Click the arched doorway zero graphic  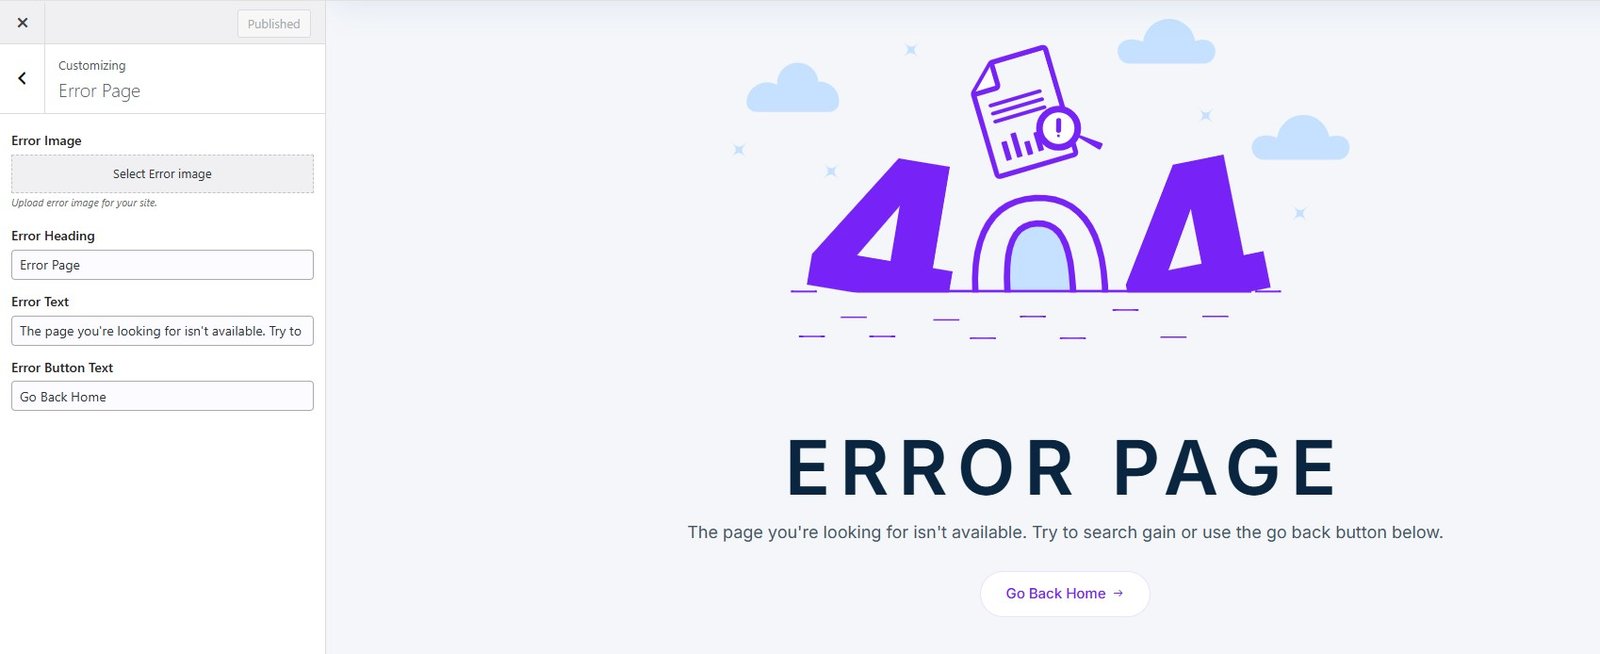click(x=1040, y=243)
